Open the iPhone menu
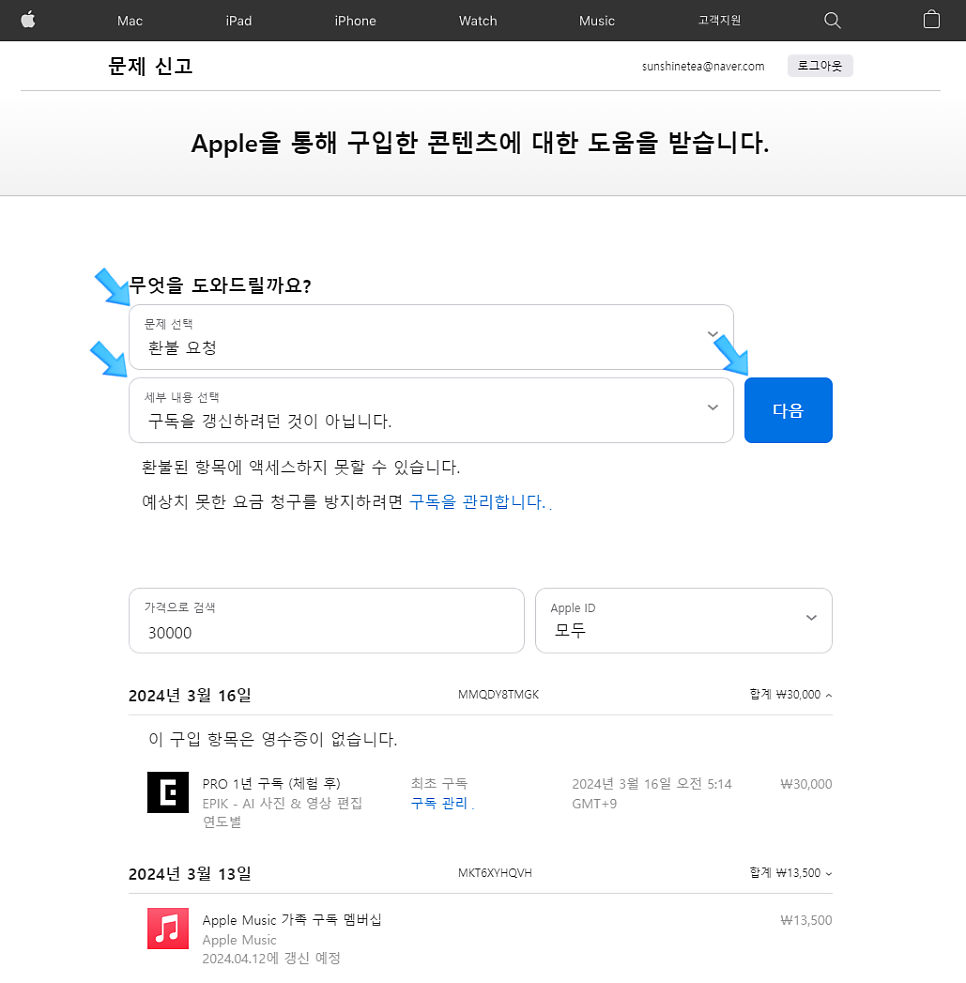The image size is (966, 983). click(x=355, y=21)
